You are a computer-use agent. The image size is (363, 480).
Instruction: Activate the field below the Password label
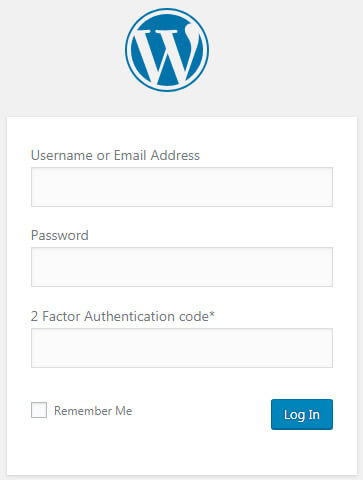point(182,267)
